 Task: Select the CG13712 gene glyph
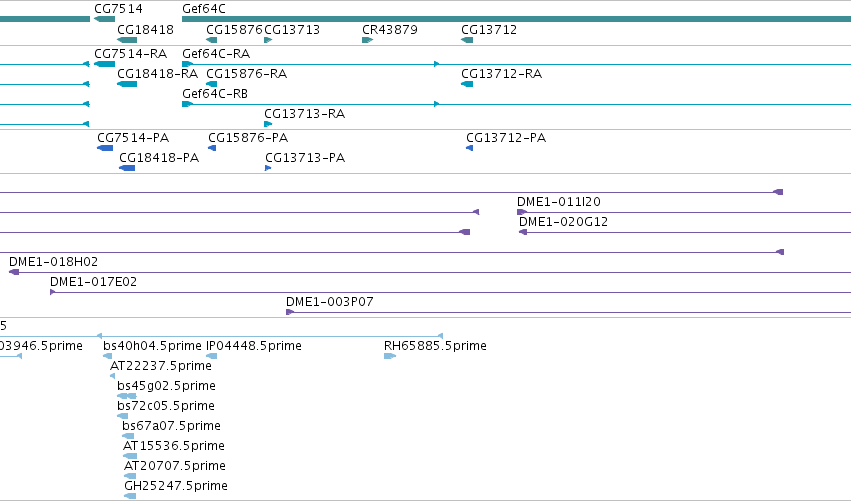point(467,40)
